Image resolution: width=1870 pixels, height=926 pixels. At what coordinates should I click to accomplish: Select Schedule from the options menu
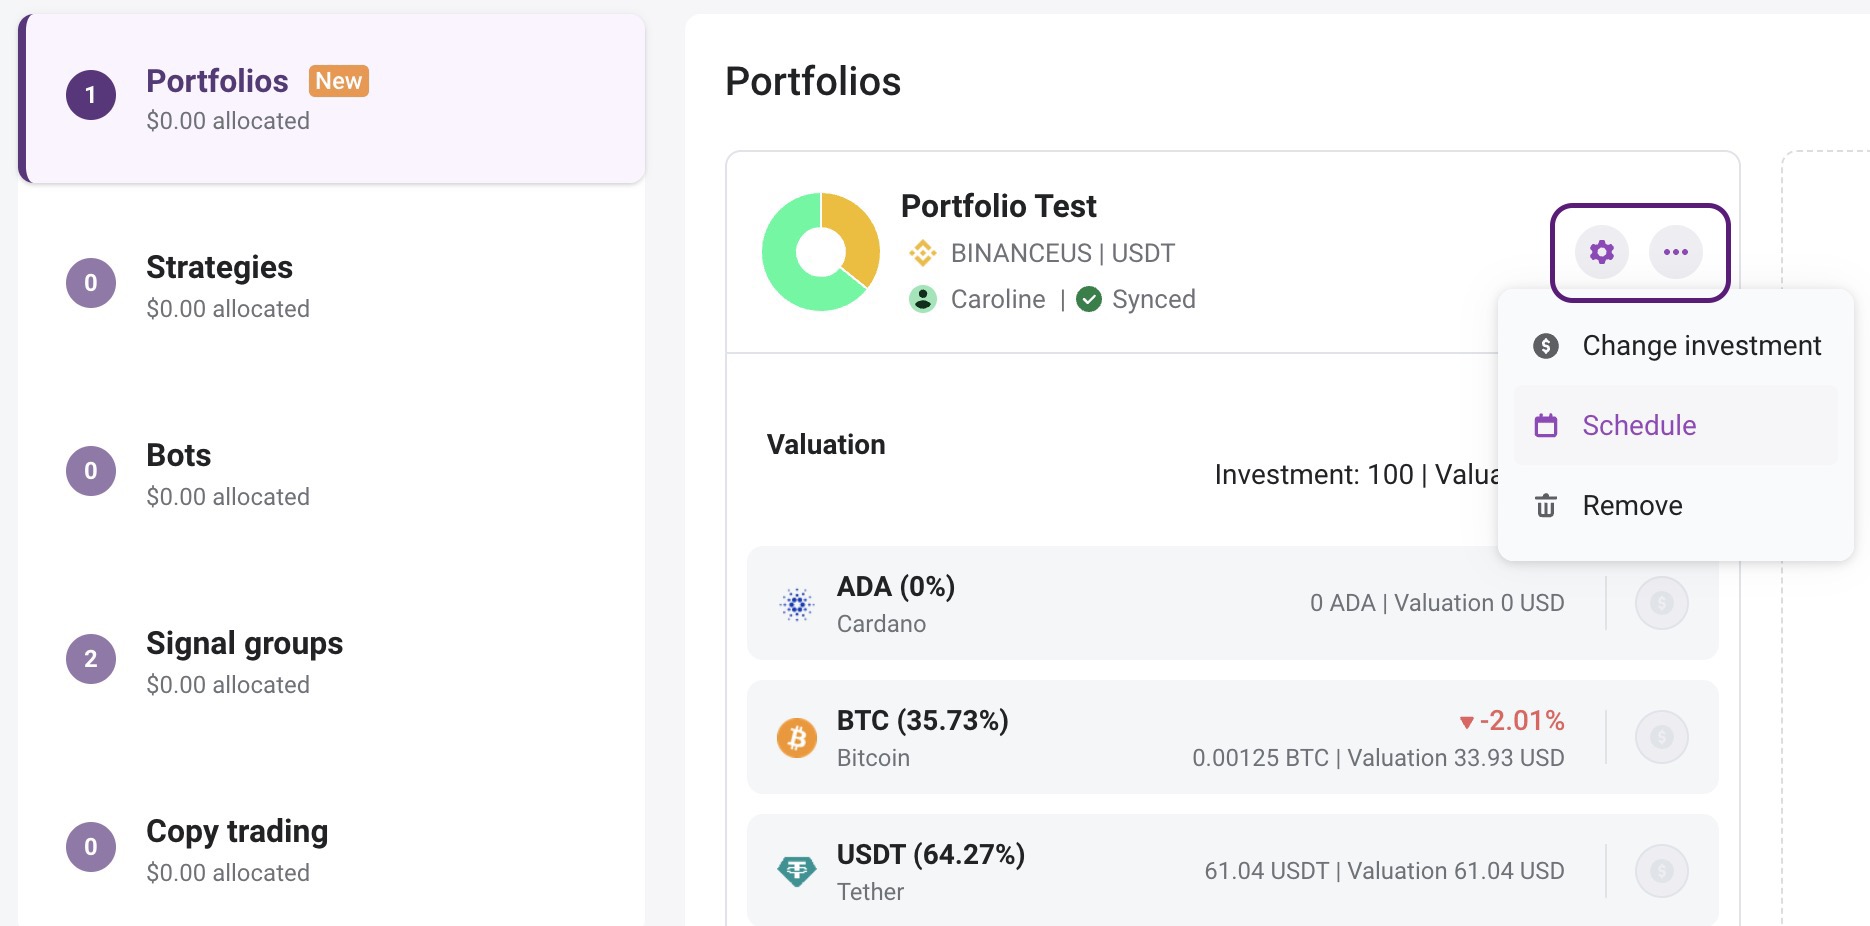point(1638,425)
